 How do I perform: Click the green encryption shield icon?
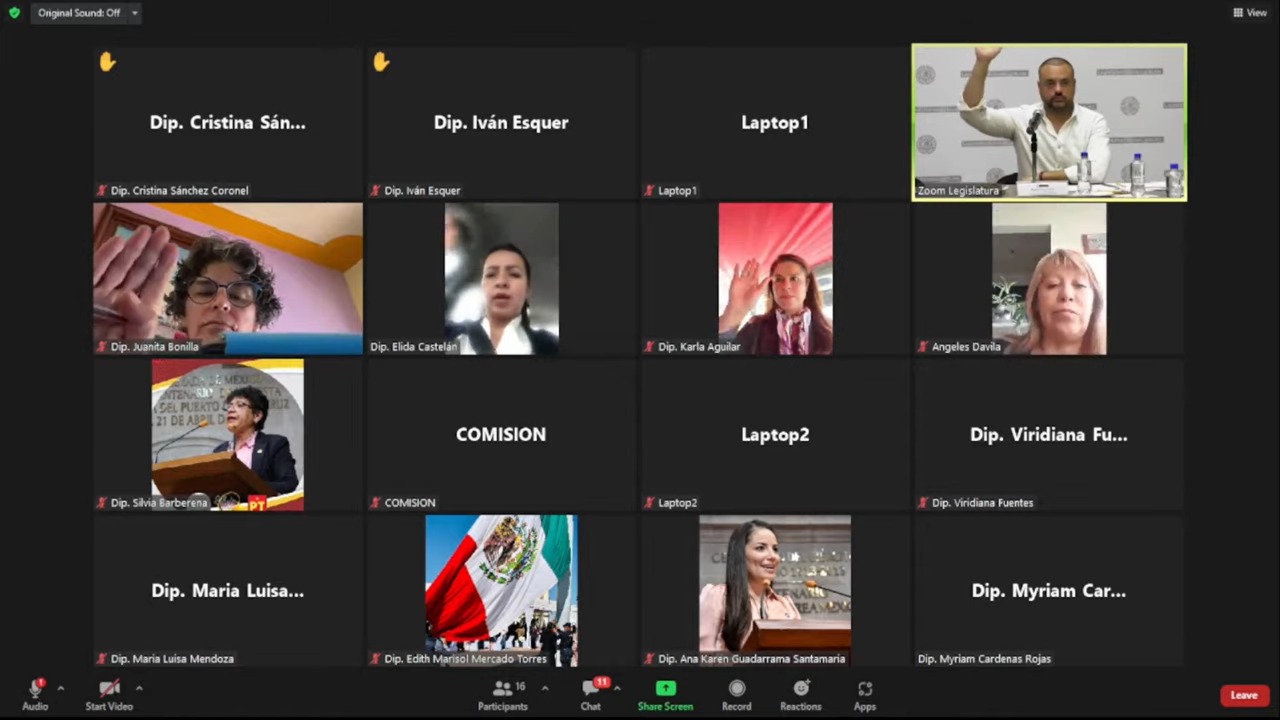click(14, 13)
